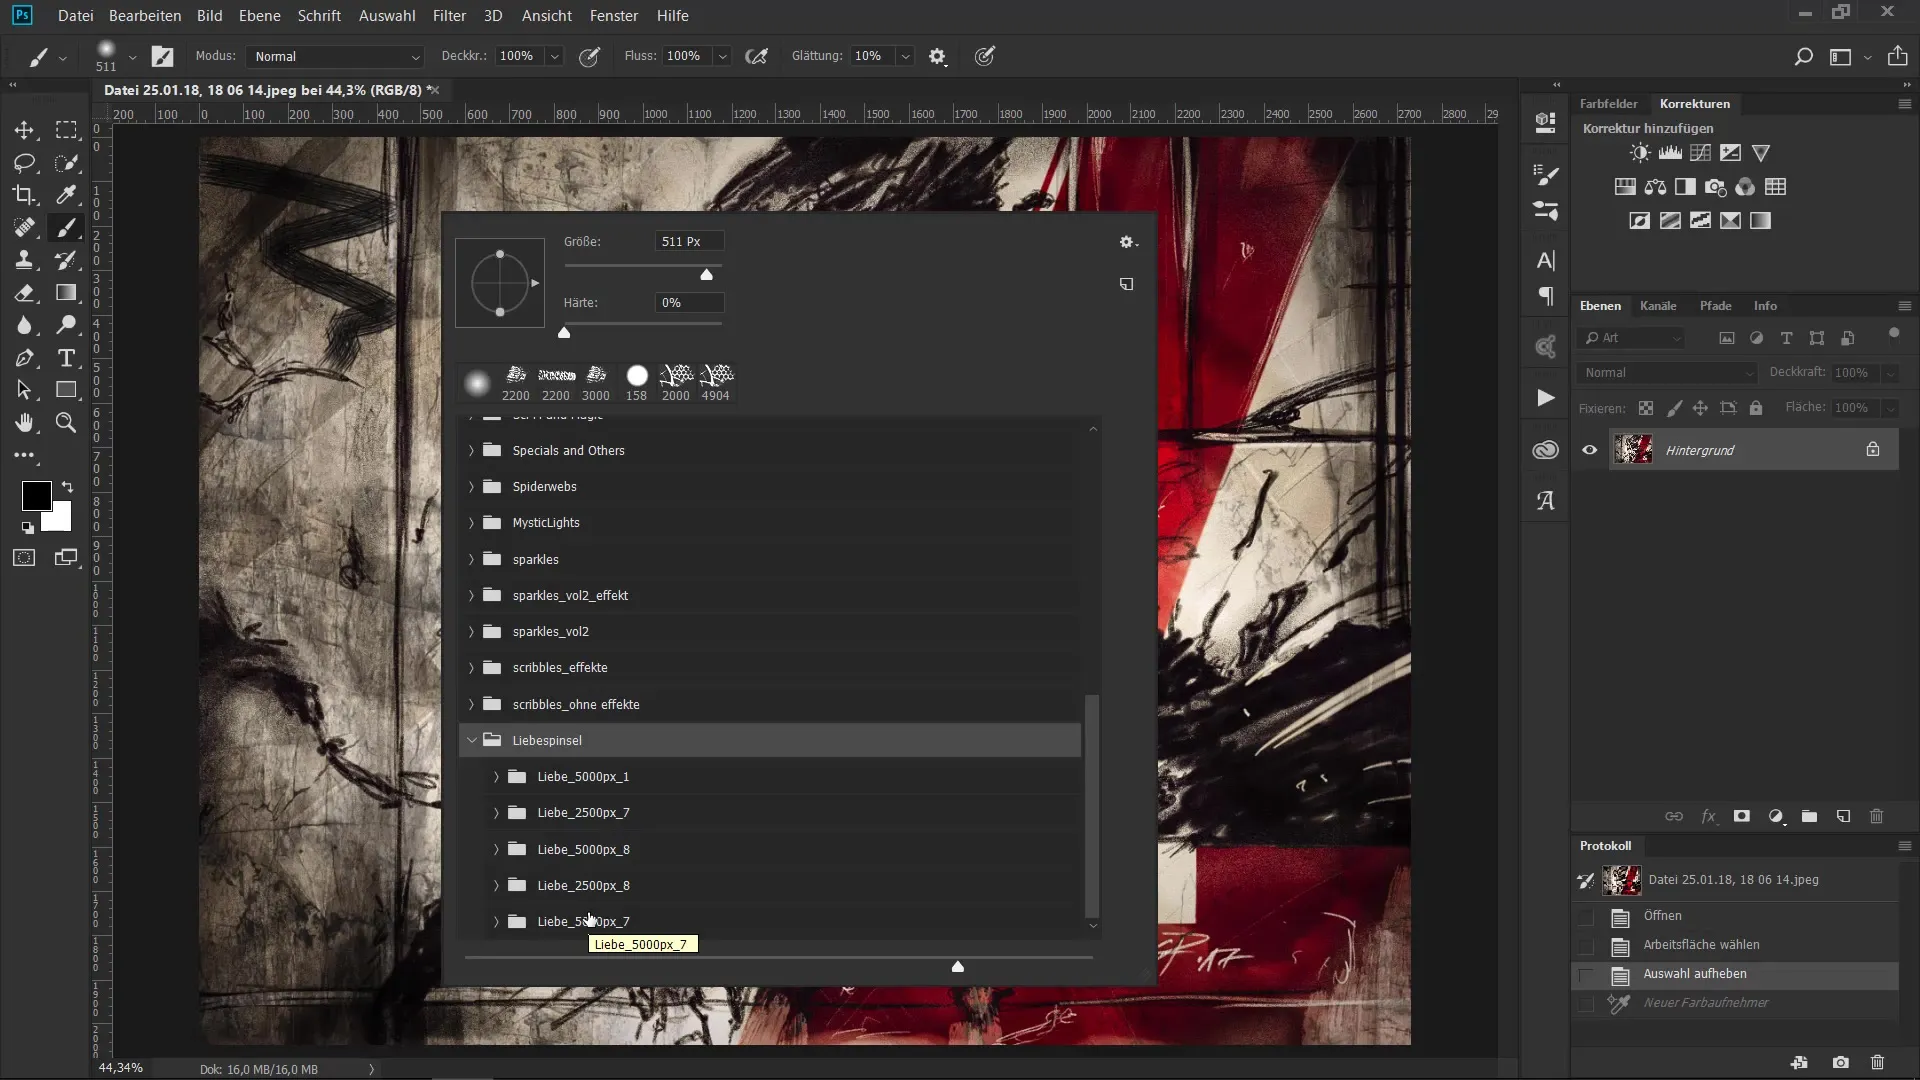Toggle visibility of Hintergrund layer

pos(1589,450)
